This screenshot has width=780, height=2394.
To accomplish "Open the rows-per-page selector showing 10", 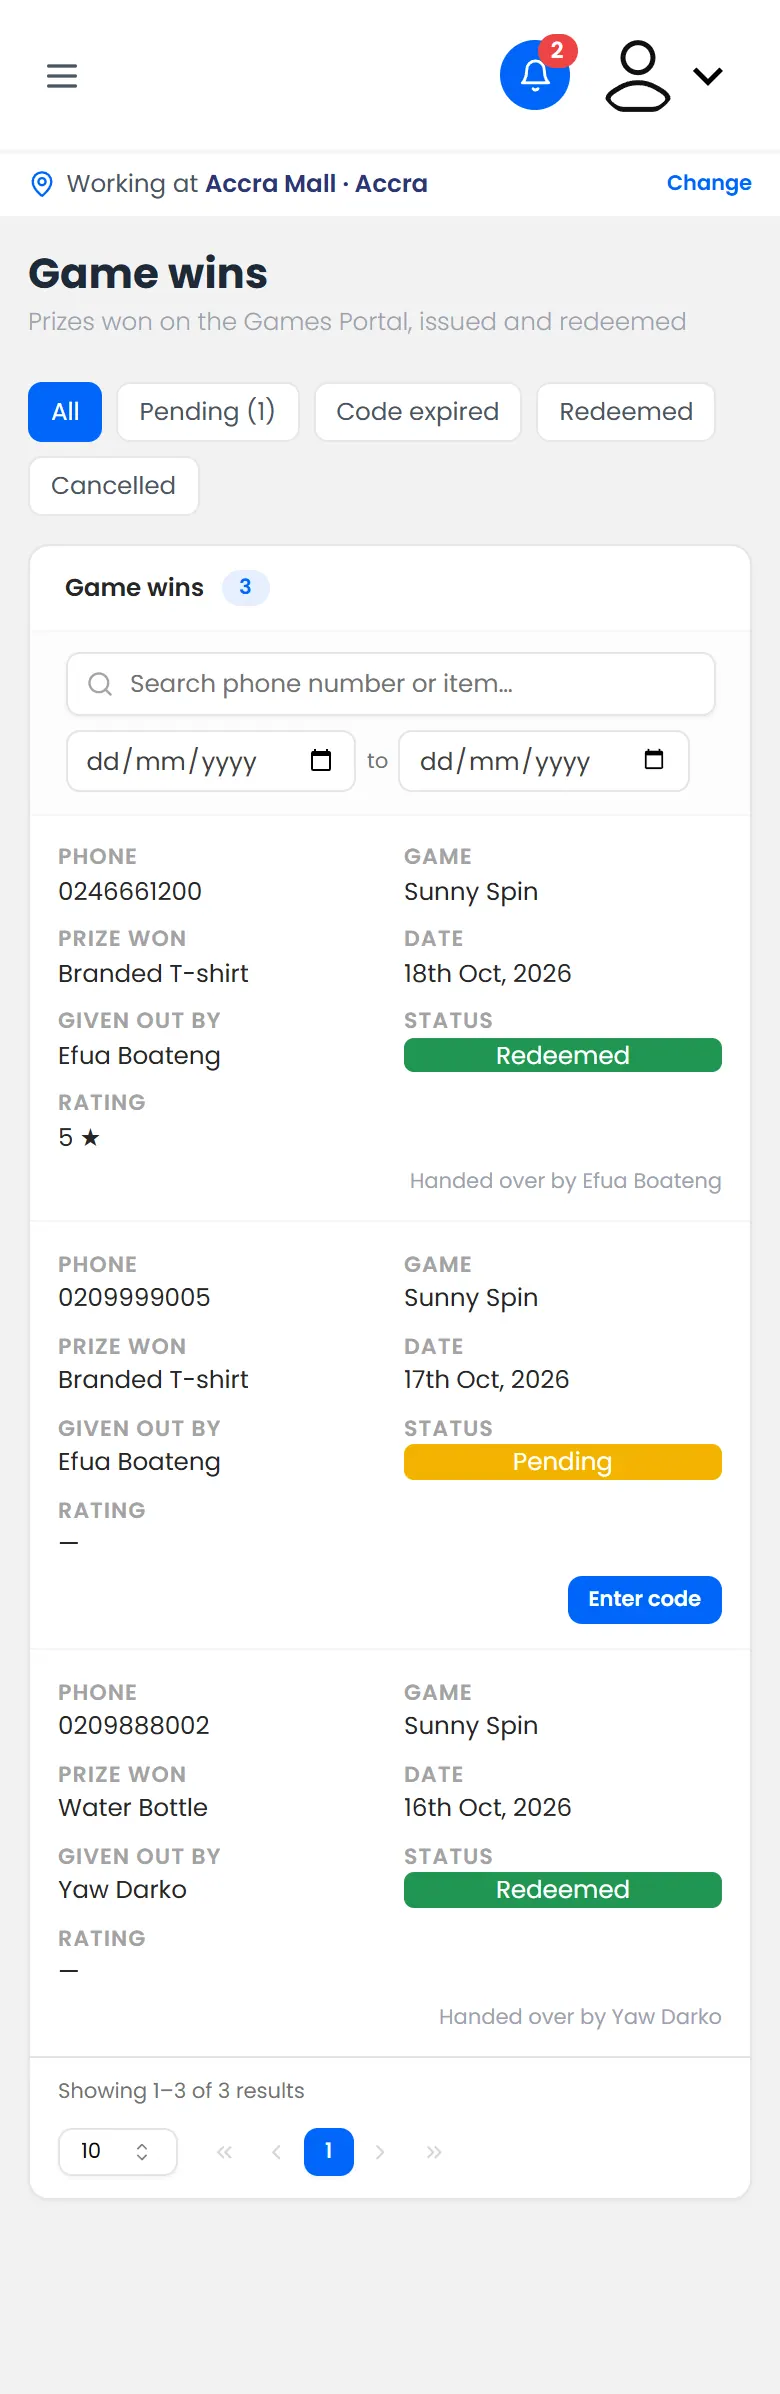I will [118, 2152].
